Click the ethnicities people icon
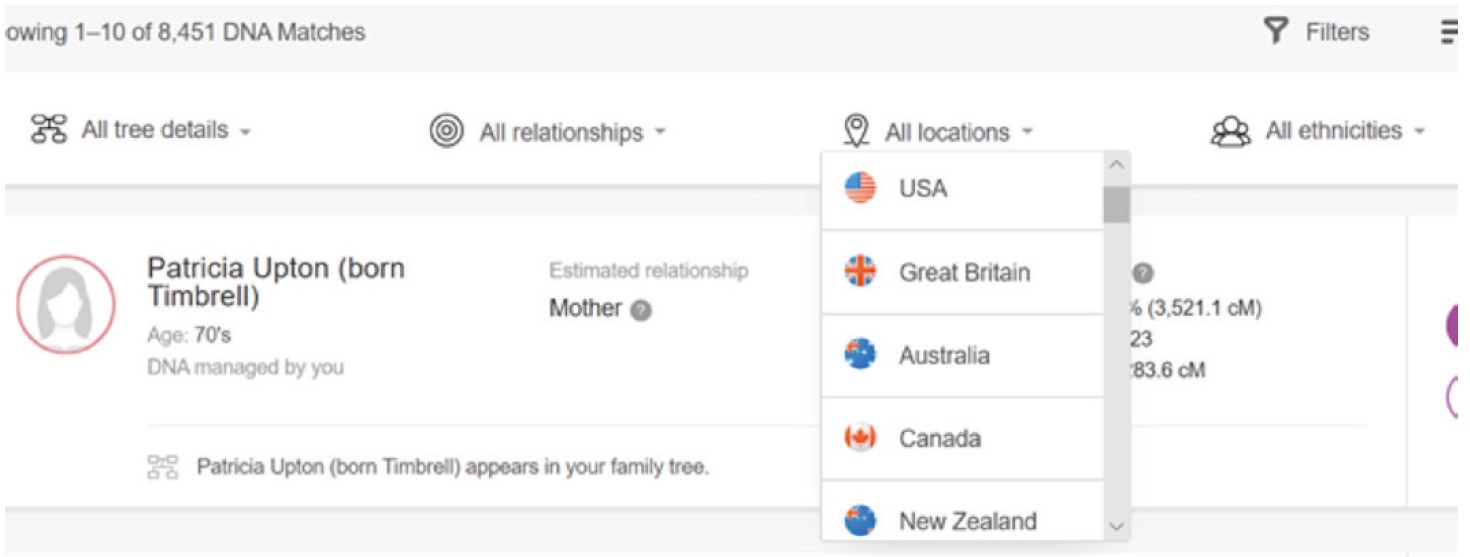This screenshot has width=1470, height=557. tap(1230, 132)
